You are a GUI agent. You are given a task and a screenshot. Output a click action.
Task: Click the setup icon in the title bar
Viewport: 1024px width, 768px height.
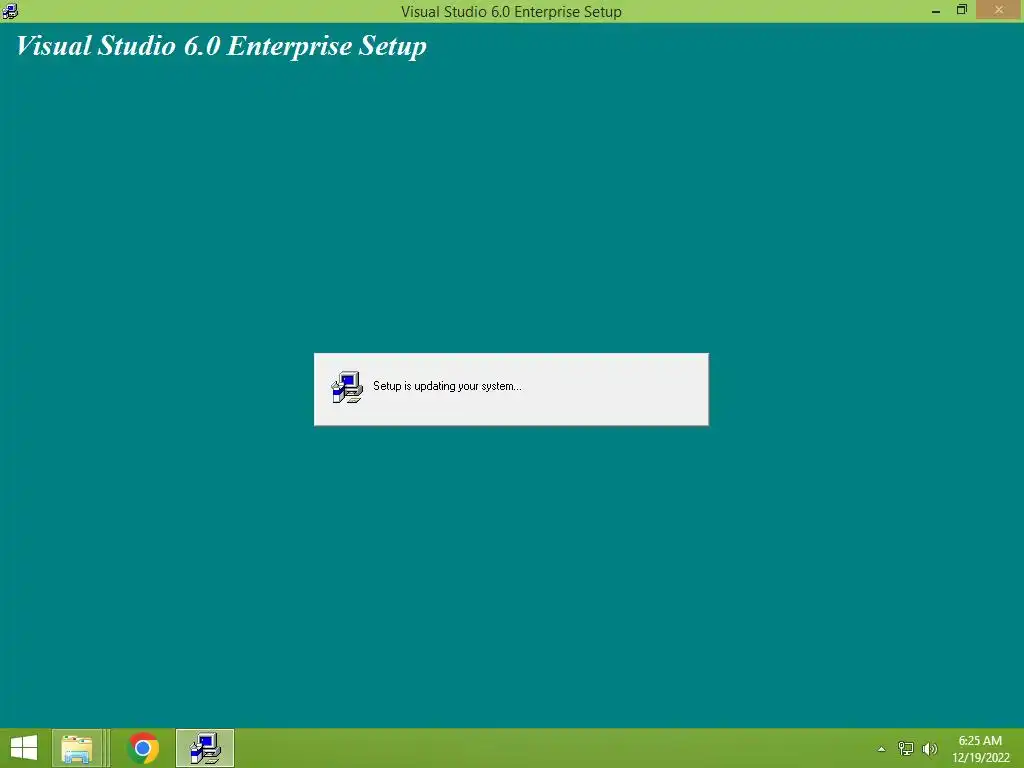coord(10,10)
